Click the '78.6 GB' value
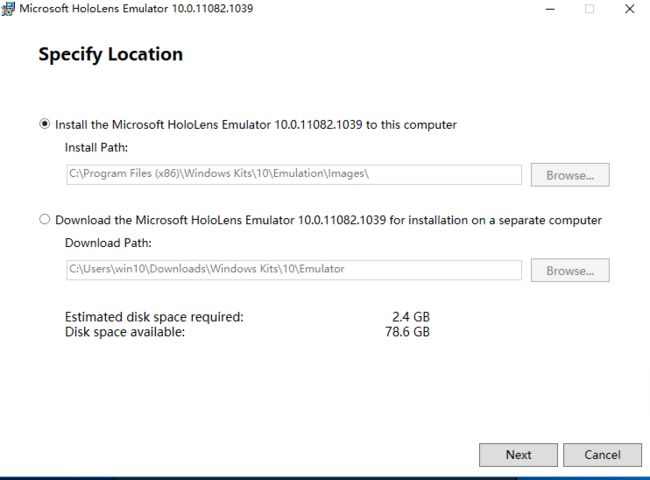This screenshot has width=650, height=480. (x=407, y=332)
